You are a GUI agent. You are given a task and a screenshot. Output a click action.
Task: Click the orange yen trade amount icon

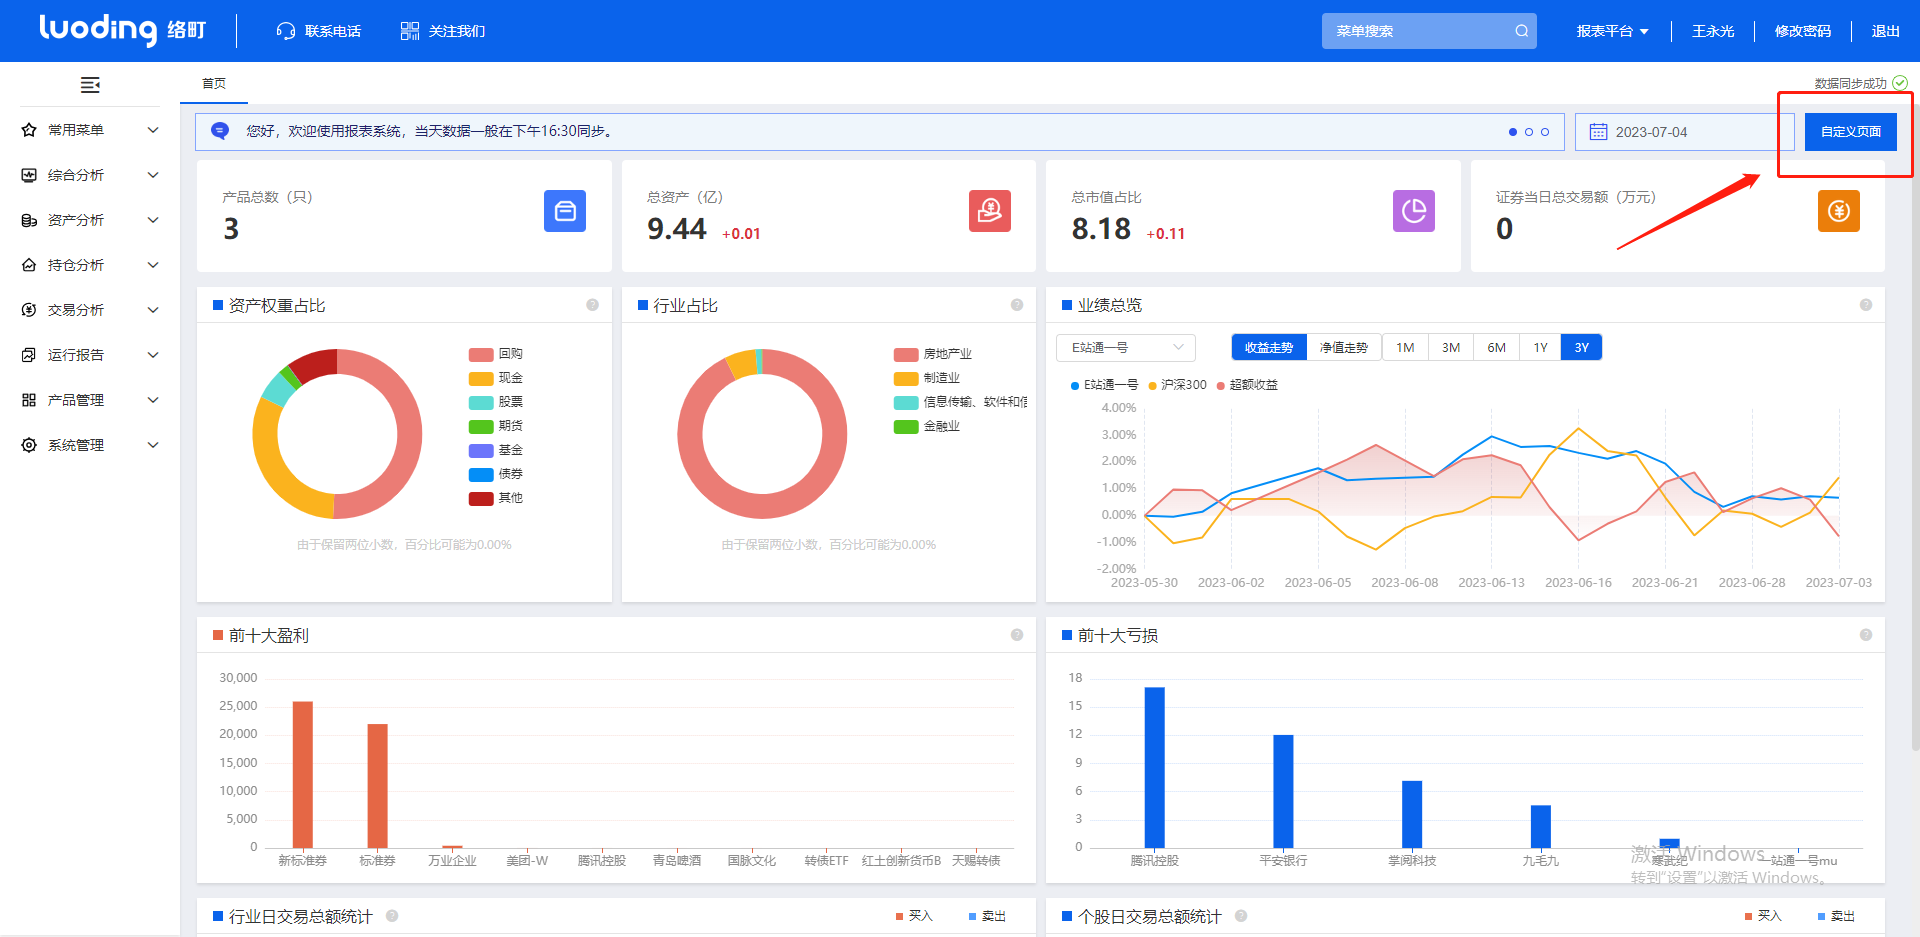click(1839, 211)
